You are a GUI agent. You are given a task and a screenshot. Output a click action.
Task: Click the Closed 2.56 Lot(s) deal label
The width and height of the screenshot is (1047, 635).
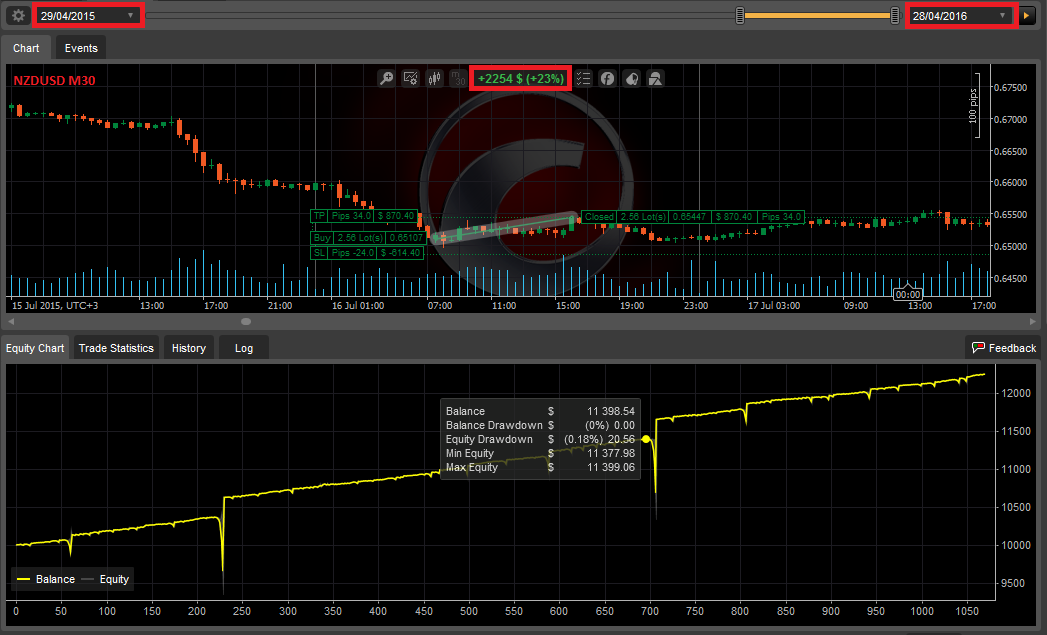tap(693, 217)
